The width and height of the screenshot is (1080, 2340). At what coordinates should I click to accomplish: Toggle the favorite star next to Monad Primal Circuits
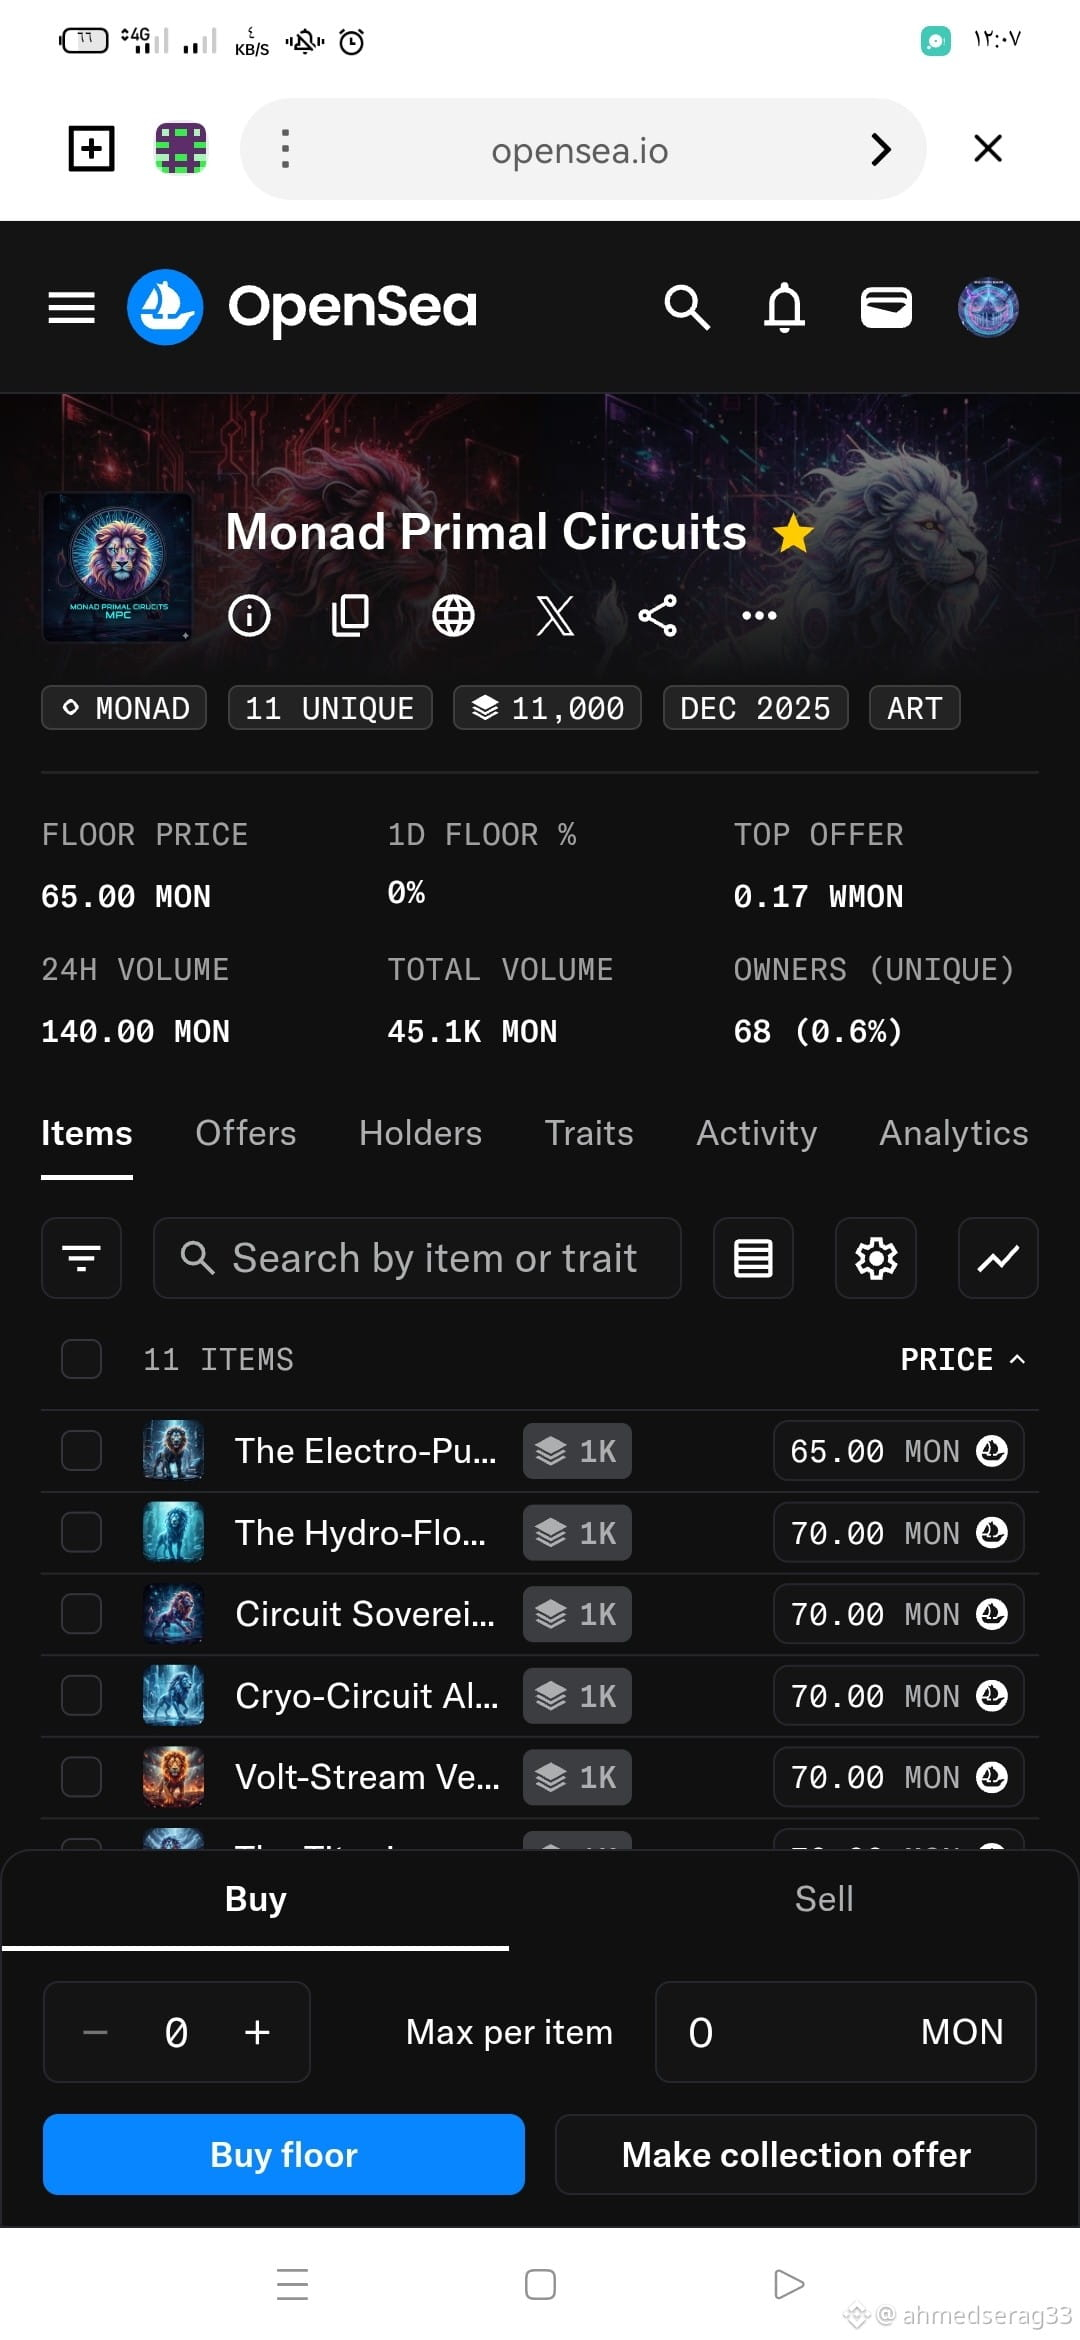(794, 533)
